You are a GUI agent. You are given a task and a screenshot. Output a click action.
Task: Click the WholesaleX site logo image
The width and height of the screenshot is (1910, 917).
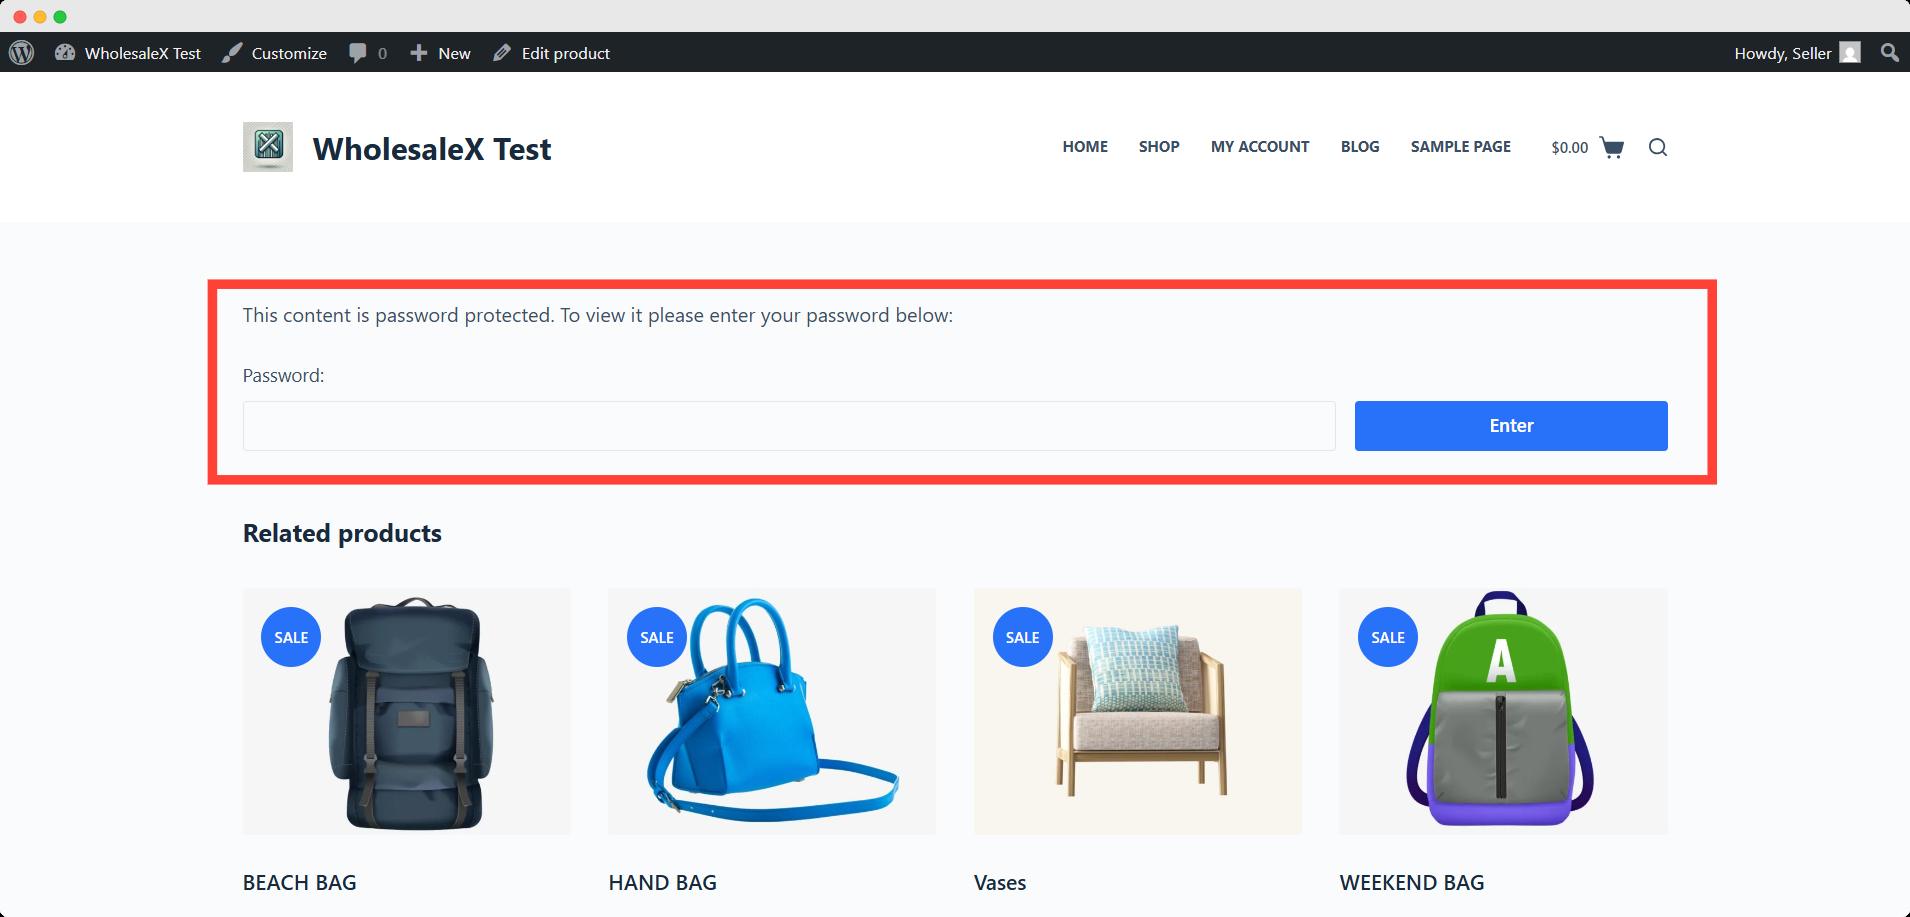[268, 147]
